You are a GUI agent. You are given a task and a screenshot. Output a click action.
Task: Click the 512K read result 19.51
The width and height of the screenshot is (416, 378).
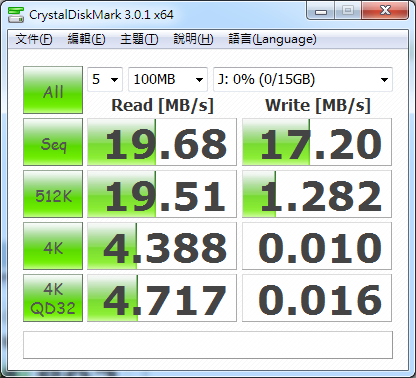162,194
